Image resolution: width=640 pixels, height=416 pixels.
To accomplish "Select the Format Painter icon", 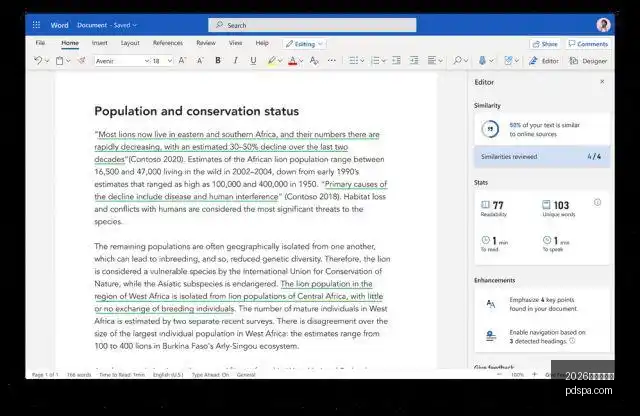I will pyautogui.click(x=82, y=61).
